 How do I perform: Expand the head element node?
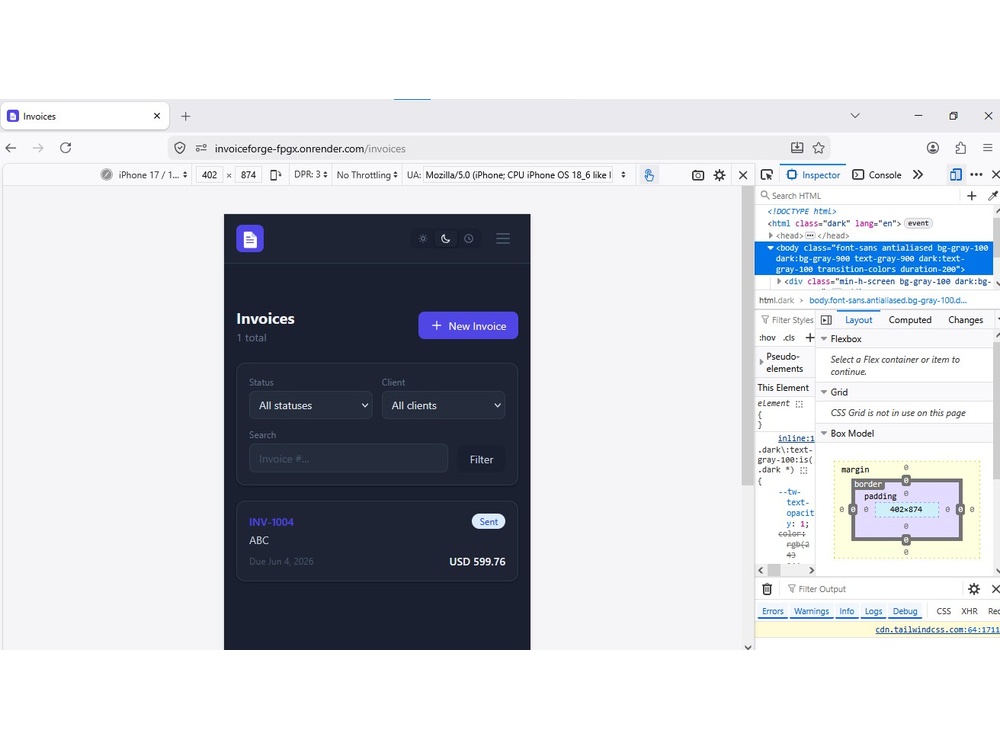click(x=771, y=235)
